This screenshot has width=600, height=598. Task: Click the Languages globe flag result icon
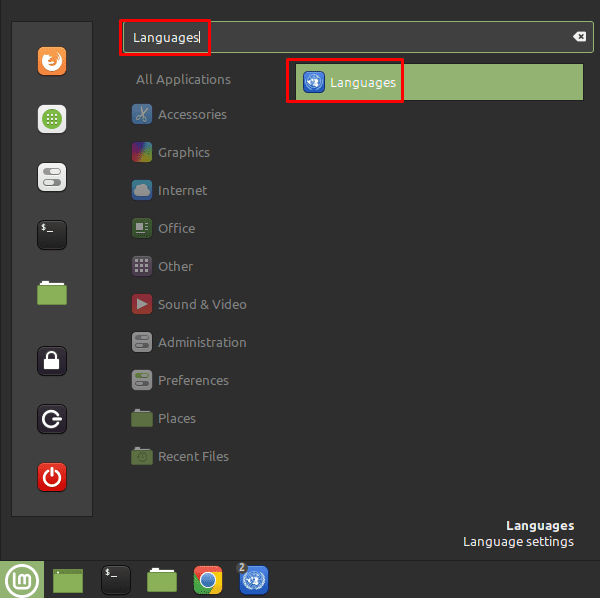(x=314, y=82)
